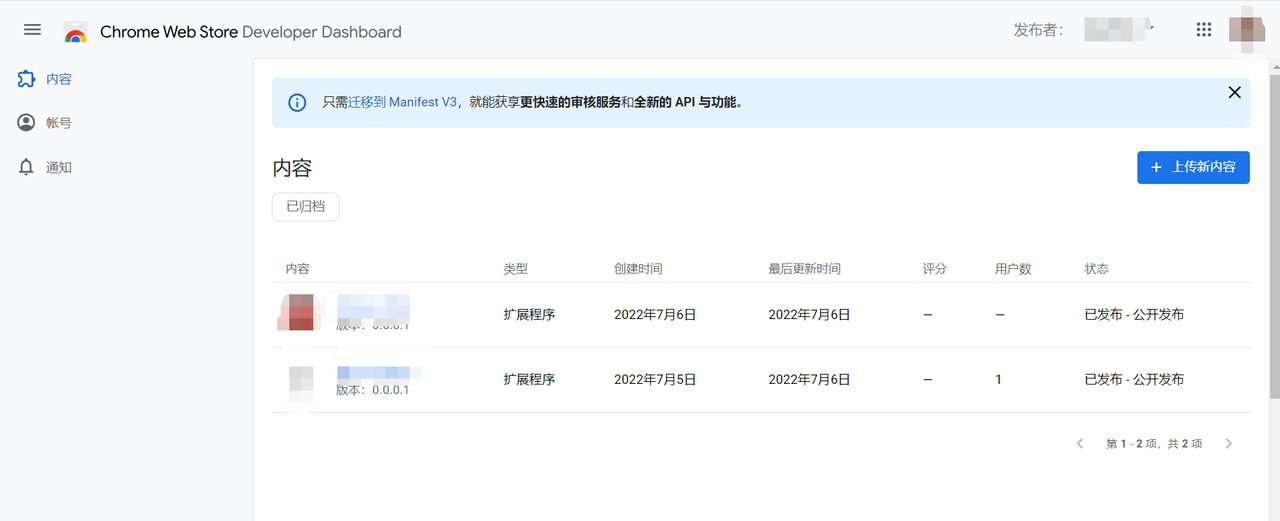Click the 类型 column header
This screenshot has width=1280, height=521.
[x=516, y=269]
